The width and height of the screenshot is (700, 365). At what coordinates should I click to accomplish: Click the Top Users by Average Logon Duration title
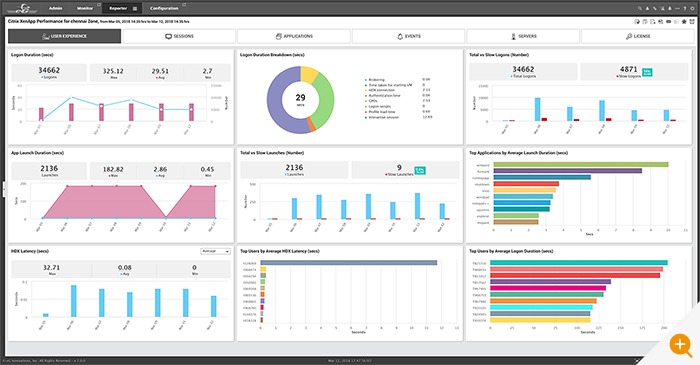[511, 251]
